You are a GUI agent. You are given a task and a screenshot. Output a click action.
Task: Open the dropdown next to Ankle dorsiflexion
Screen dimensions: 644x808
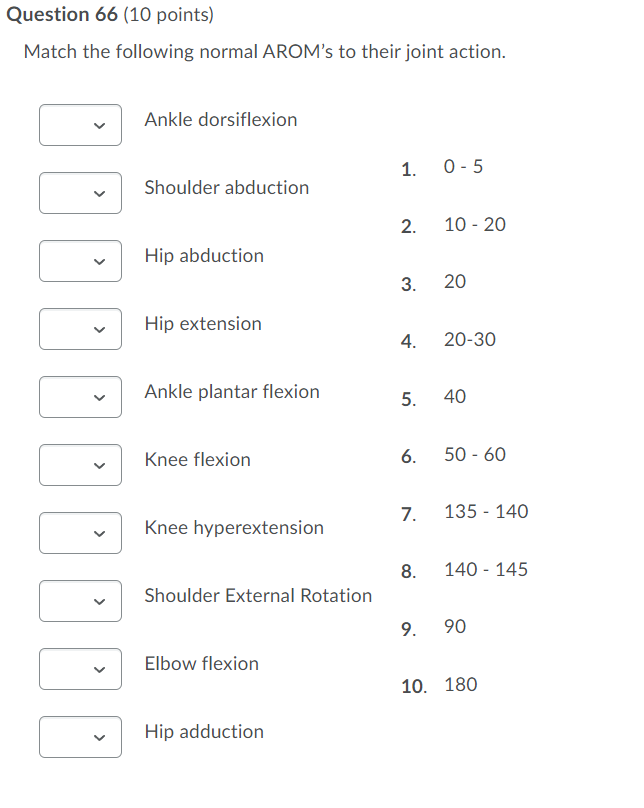(80, 125)
